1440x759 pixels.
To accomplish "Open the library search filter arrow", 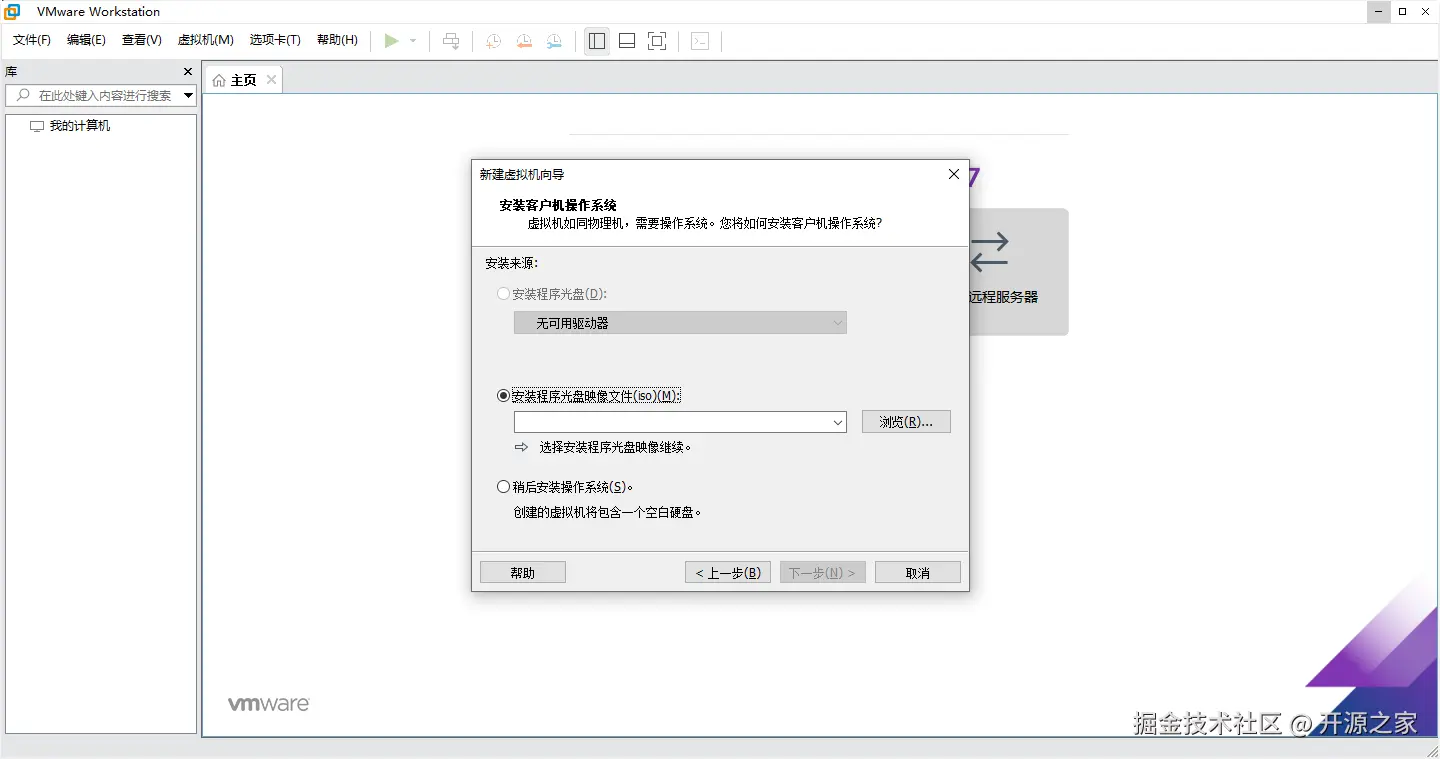I will pos(188,95).
